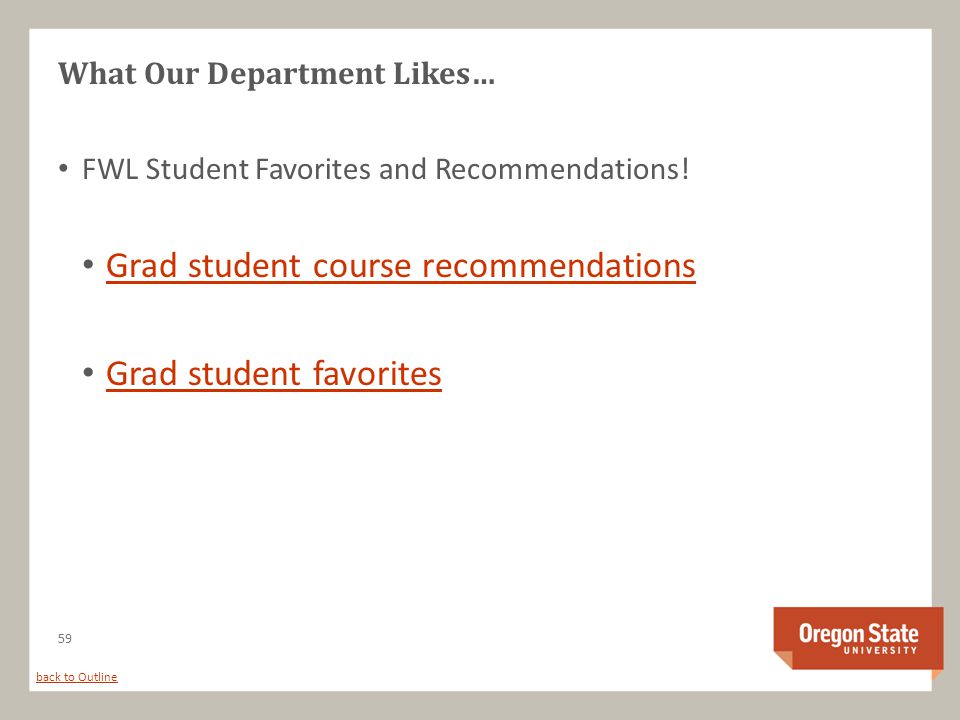This screenshot has height=720, width=960.
Task: Click the word recommendations in the first orange link
Action: point(558,266)
